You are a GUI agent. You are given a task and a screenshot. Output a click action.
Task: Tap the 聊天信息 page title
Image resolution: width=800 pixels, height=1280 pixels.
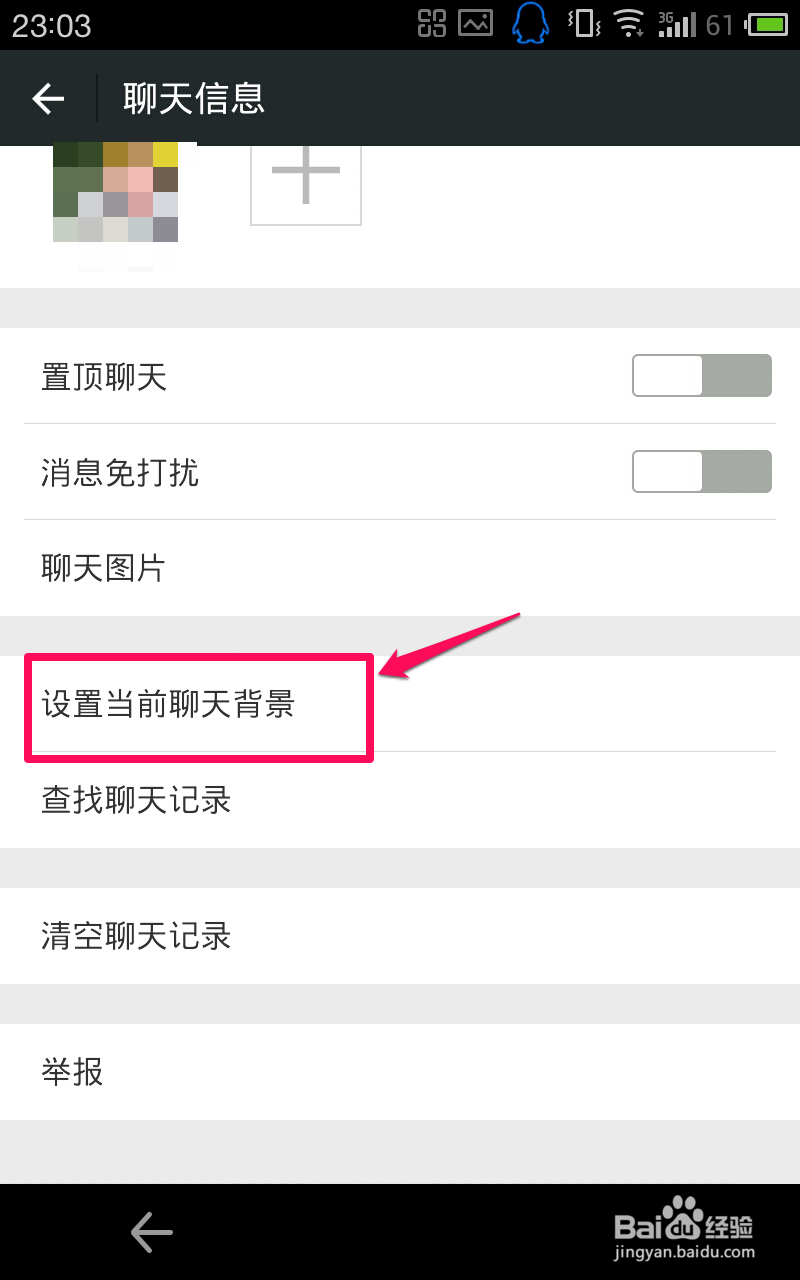[x=193, y=98]
